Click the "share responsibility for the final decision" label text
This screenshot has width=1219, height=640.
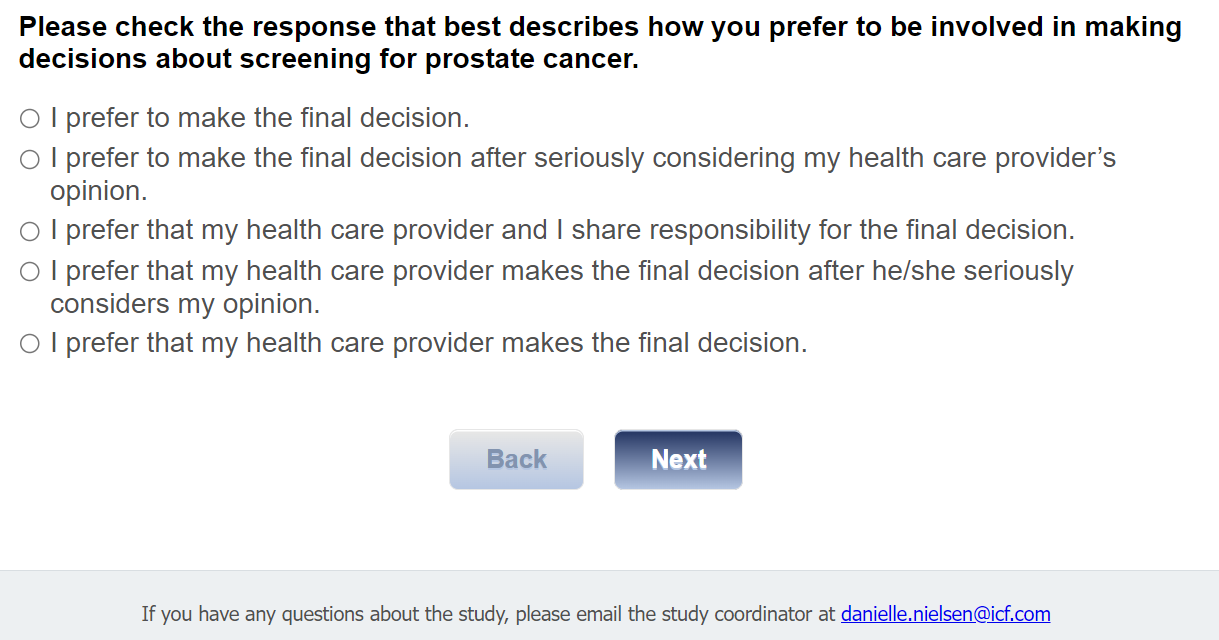click(x=822, y=230)
